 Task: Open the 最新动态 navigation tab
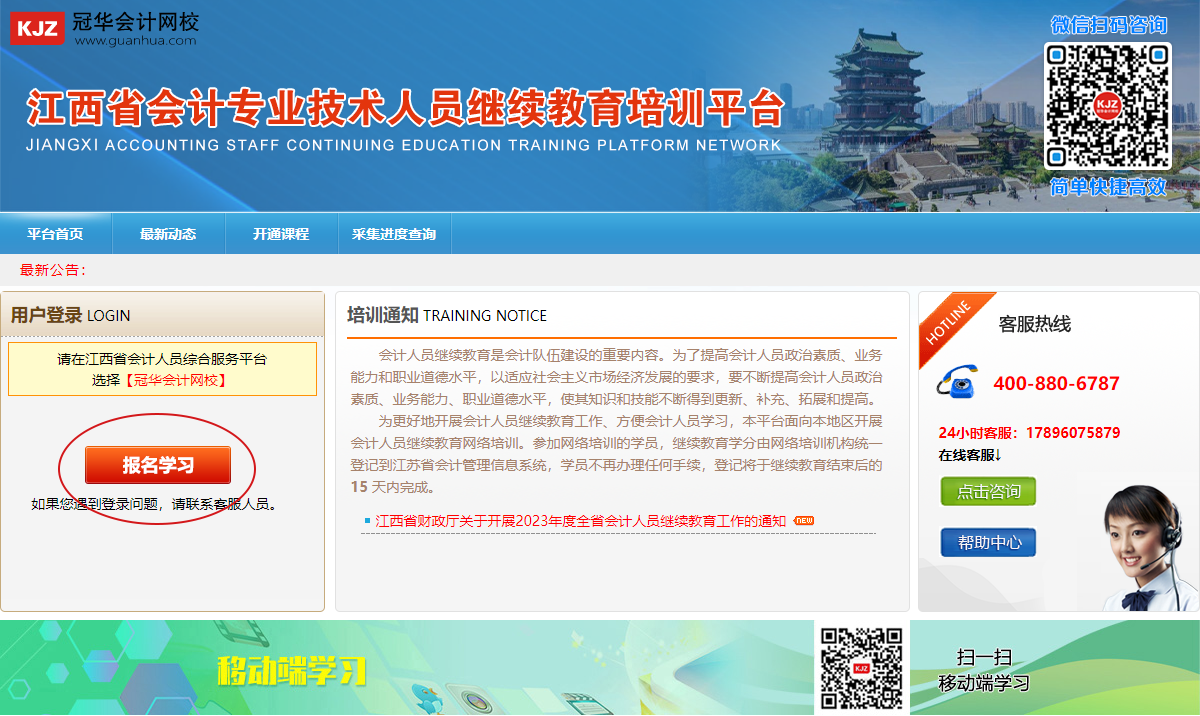tap(168, 234)
